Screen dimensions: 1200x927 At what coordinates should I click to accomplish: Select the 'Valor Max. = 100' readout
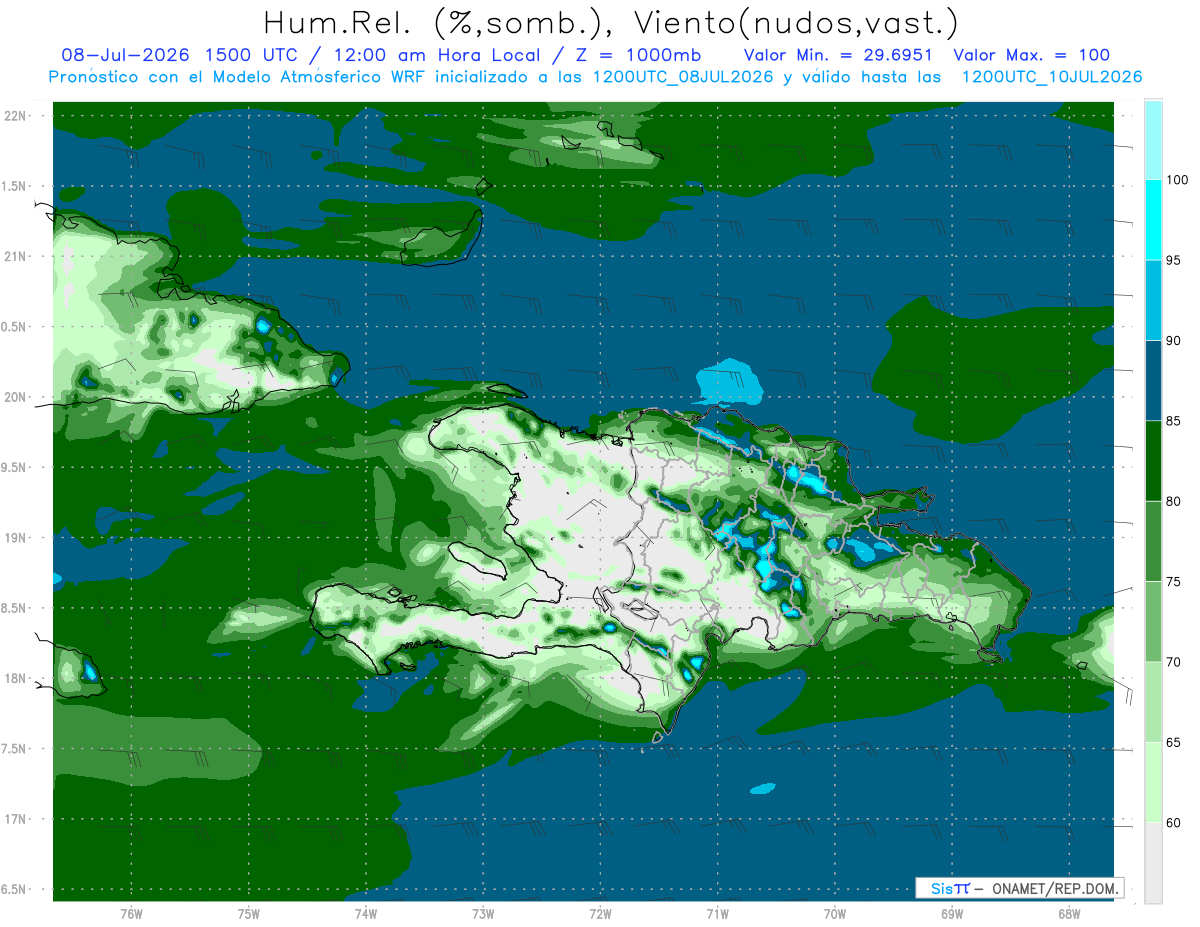click(1031, 55)
